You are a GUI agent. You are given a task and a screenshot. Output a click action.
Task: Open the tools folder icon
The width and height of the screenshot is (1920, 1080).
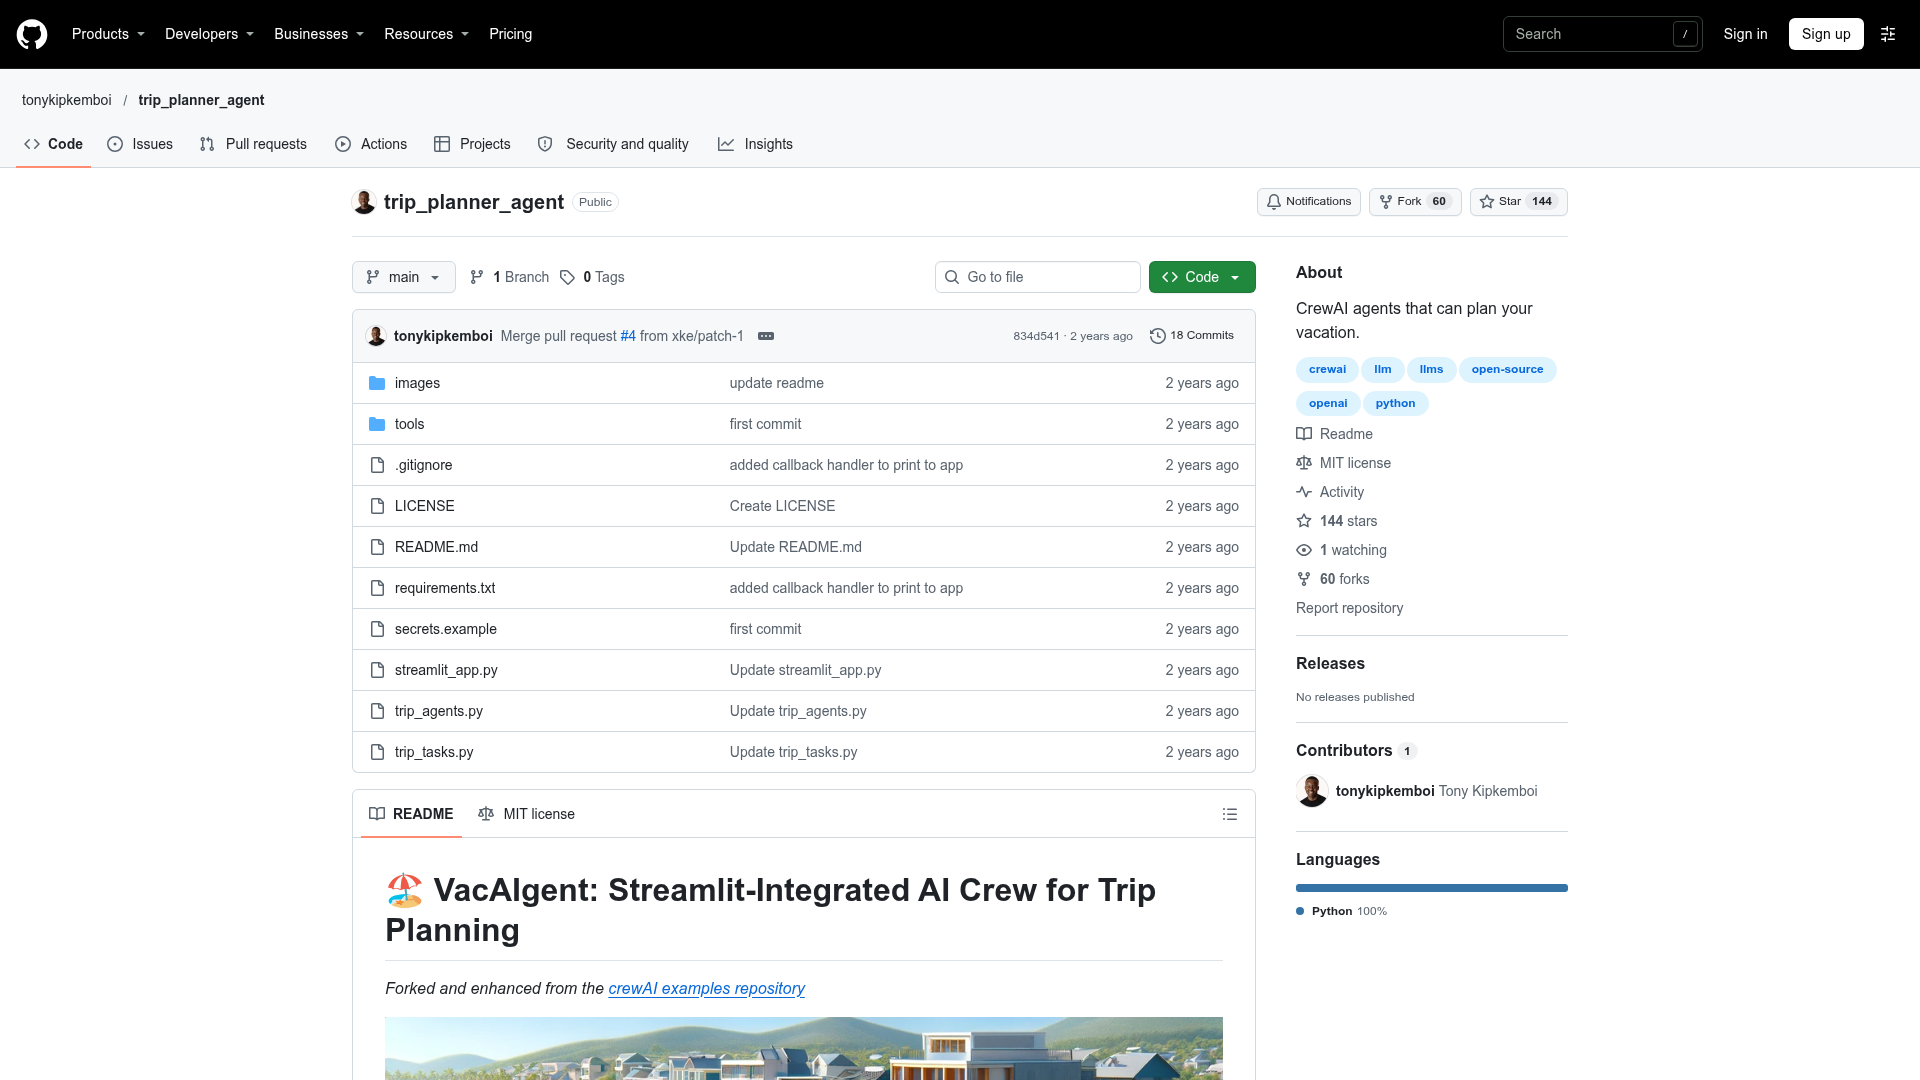(377, 424)
